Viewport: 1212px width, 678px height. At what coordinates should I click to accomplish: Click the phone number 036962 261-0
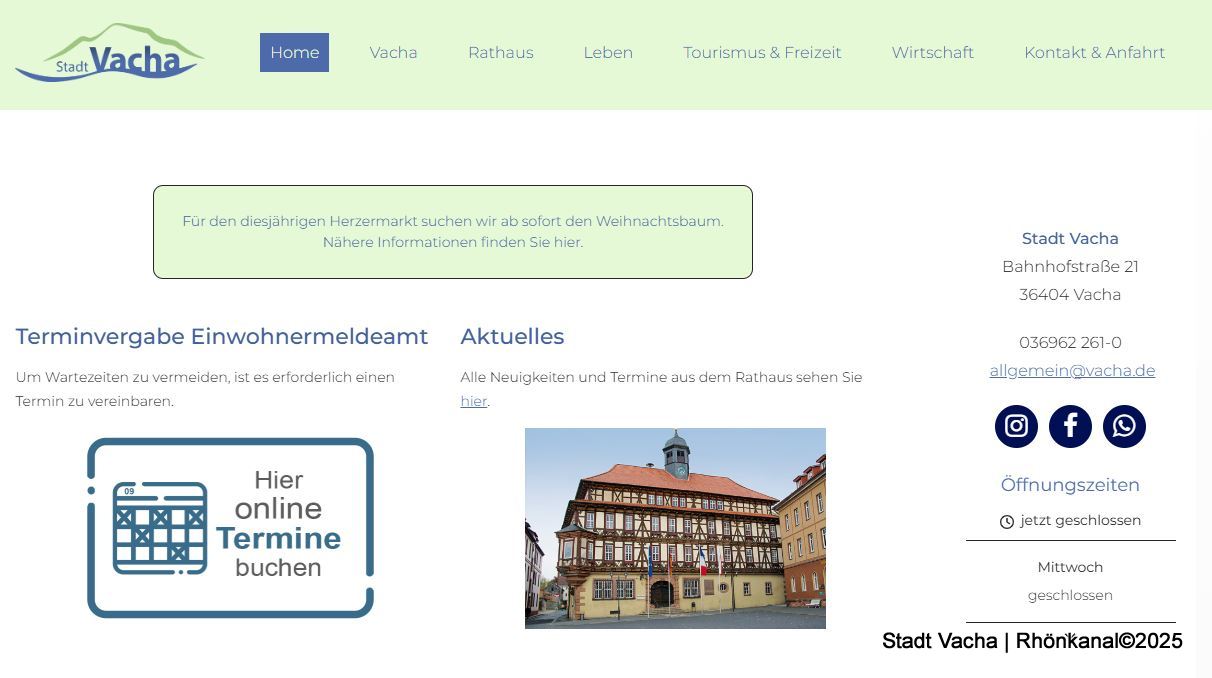click(1070, 343)
